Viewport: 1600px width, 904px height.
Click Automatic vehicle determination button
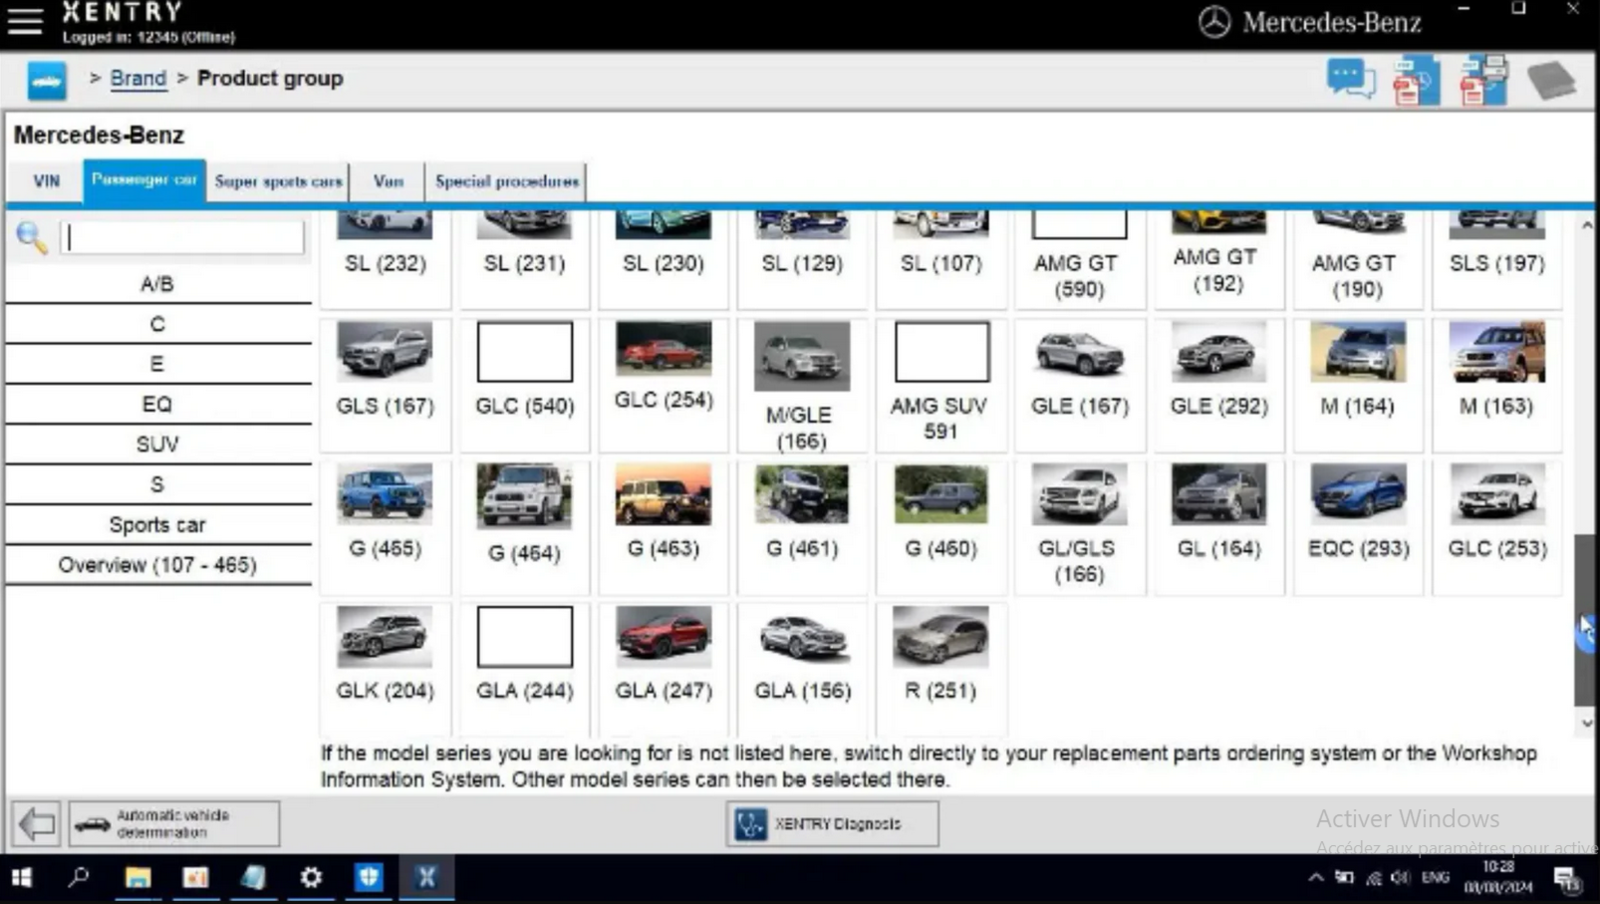pyautogui.click(x=174, y=824)
